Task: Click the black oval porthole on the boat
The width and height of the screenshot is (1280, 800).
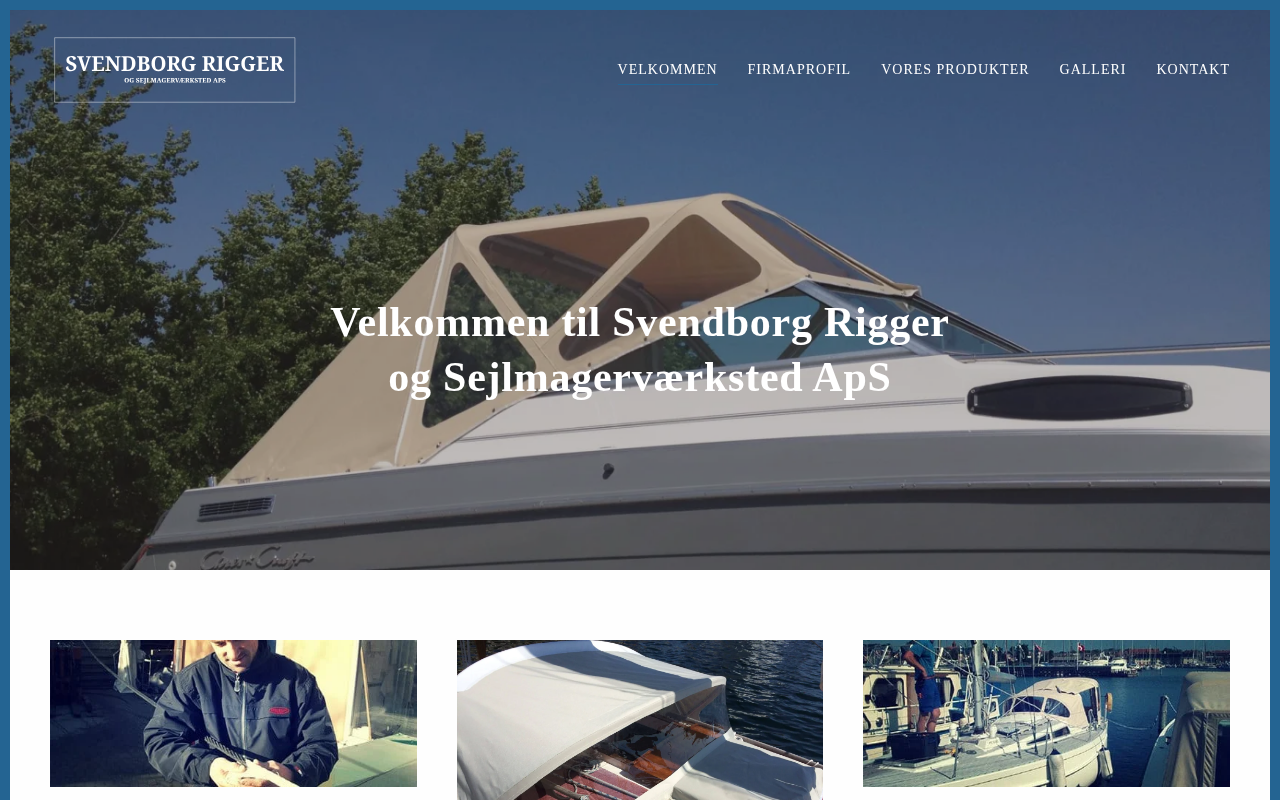Action: click(1079, 399)
